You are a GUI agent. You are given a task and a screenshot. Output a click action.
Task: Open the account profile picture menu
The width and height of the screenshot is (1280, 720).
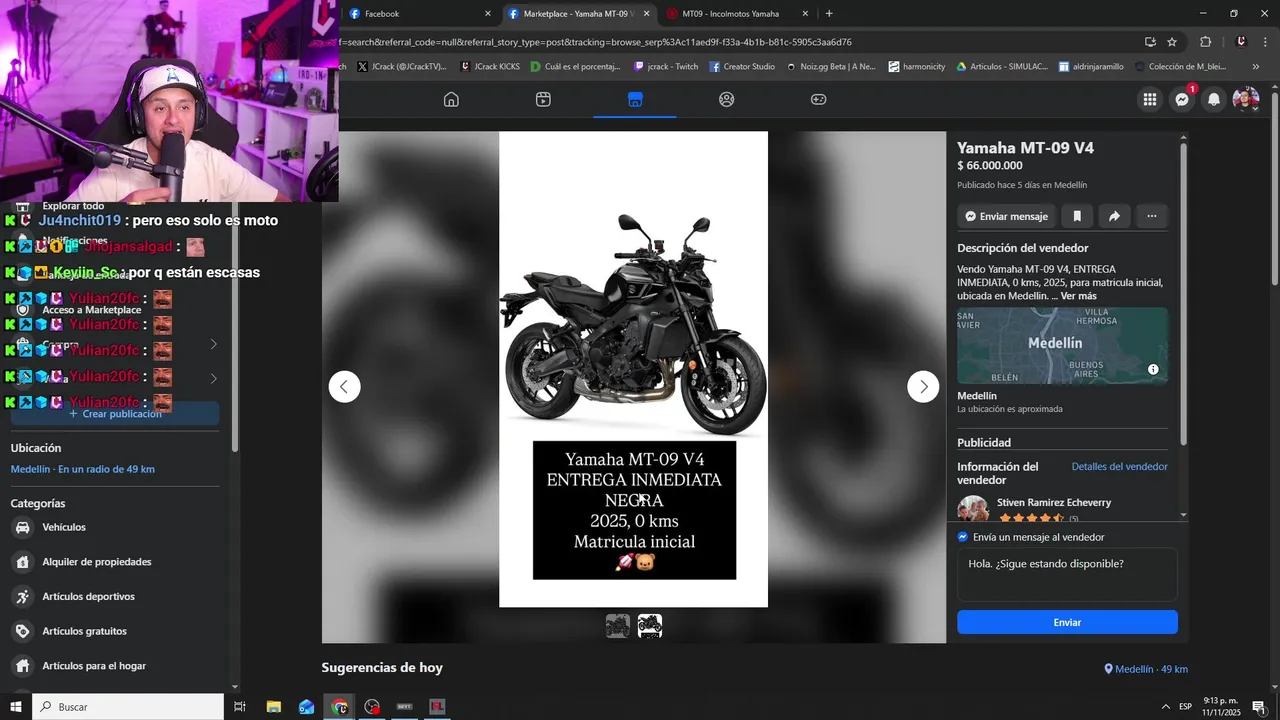1245,99
